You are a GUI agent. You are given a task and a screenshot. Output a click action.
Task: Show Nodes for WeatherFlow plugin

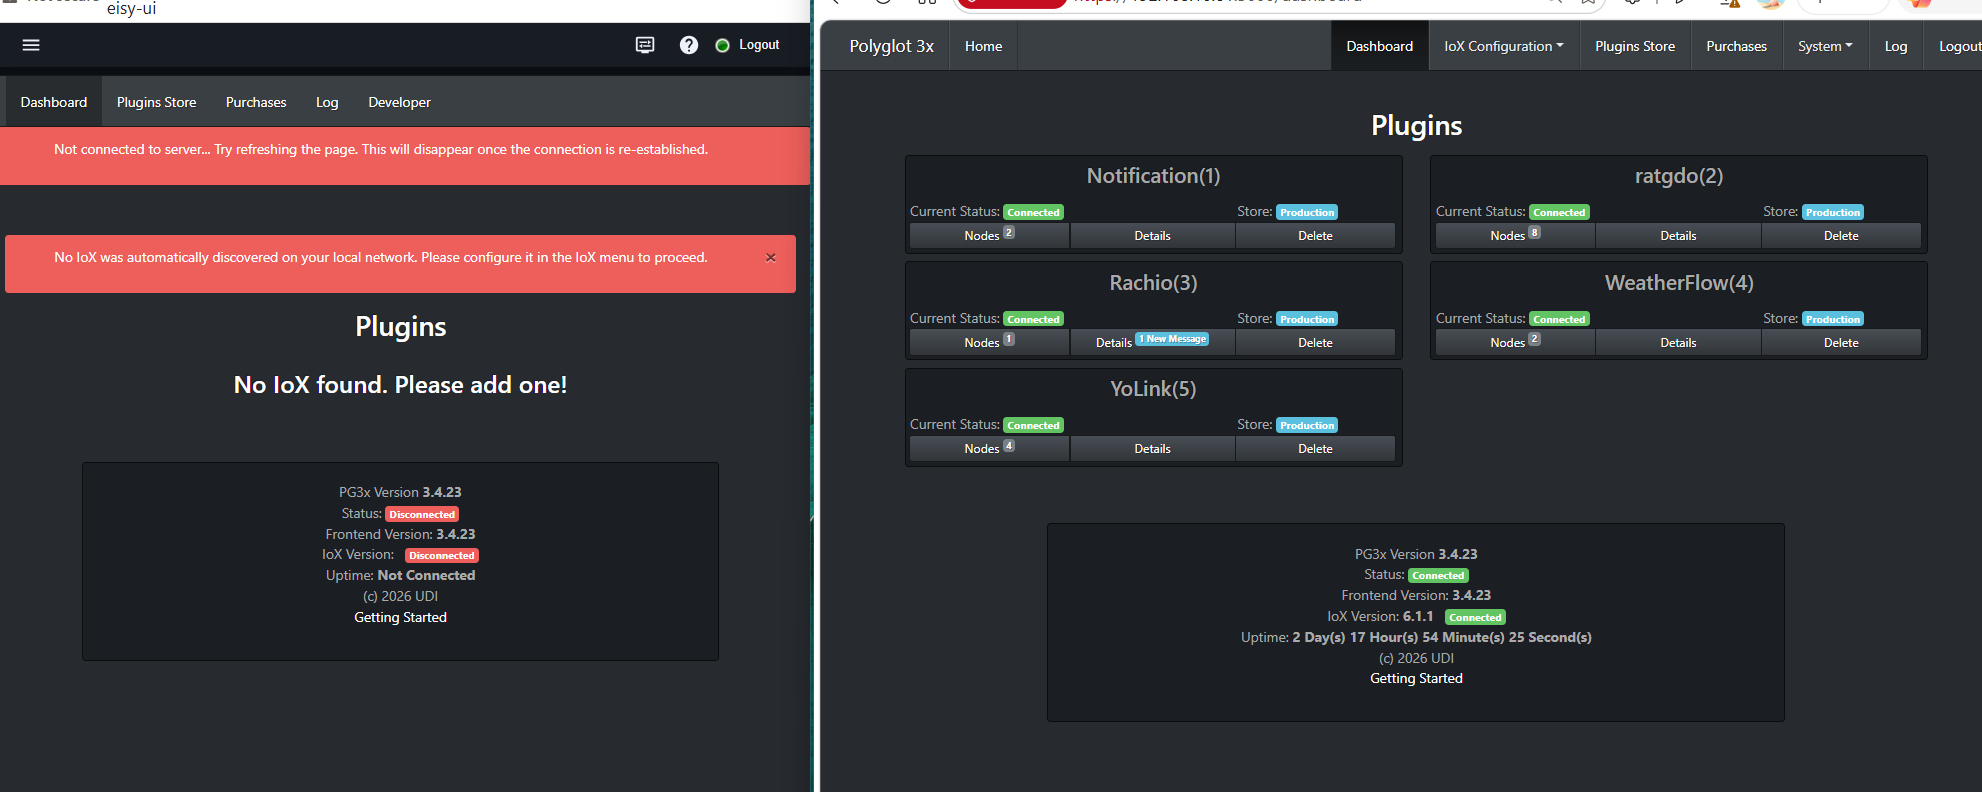(x=1515, y=342)
